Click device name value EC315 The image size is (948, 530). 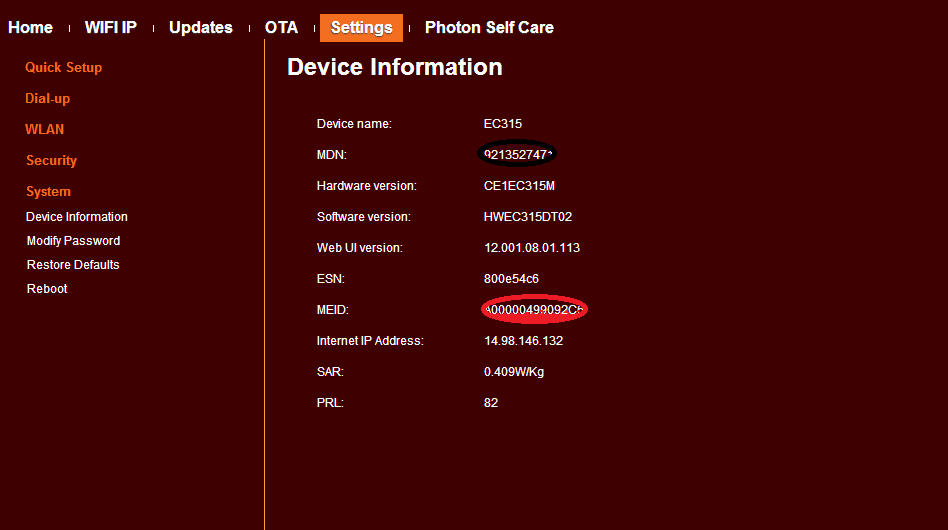(x=502, y=124)
